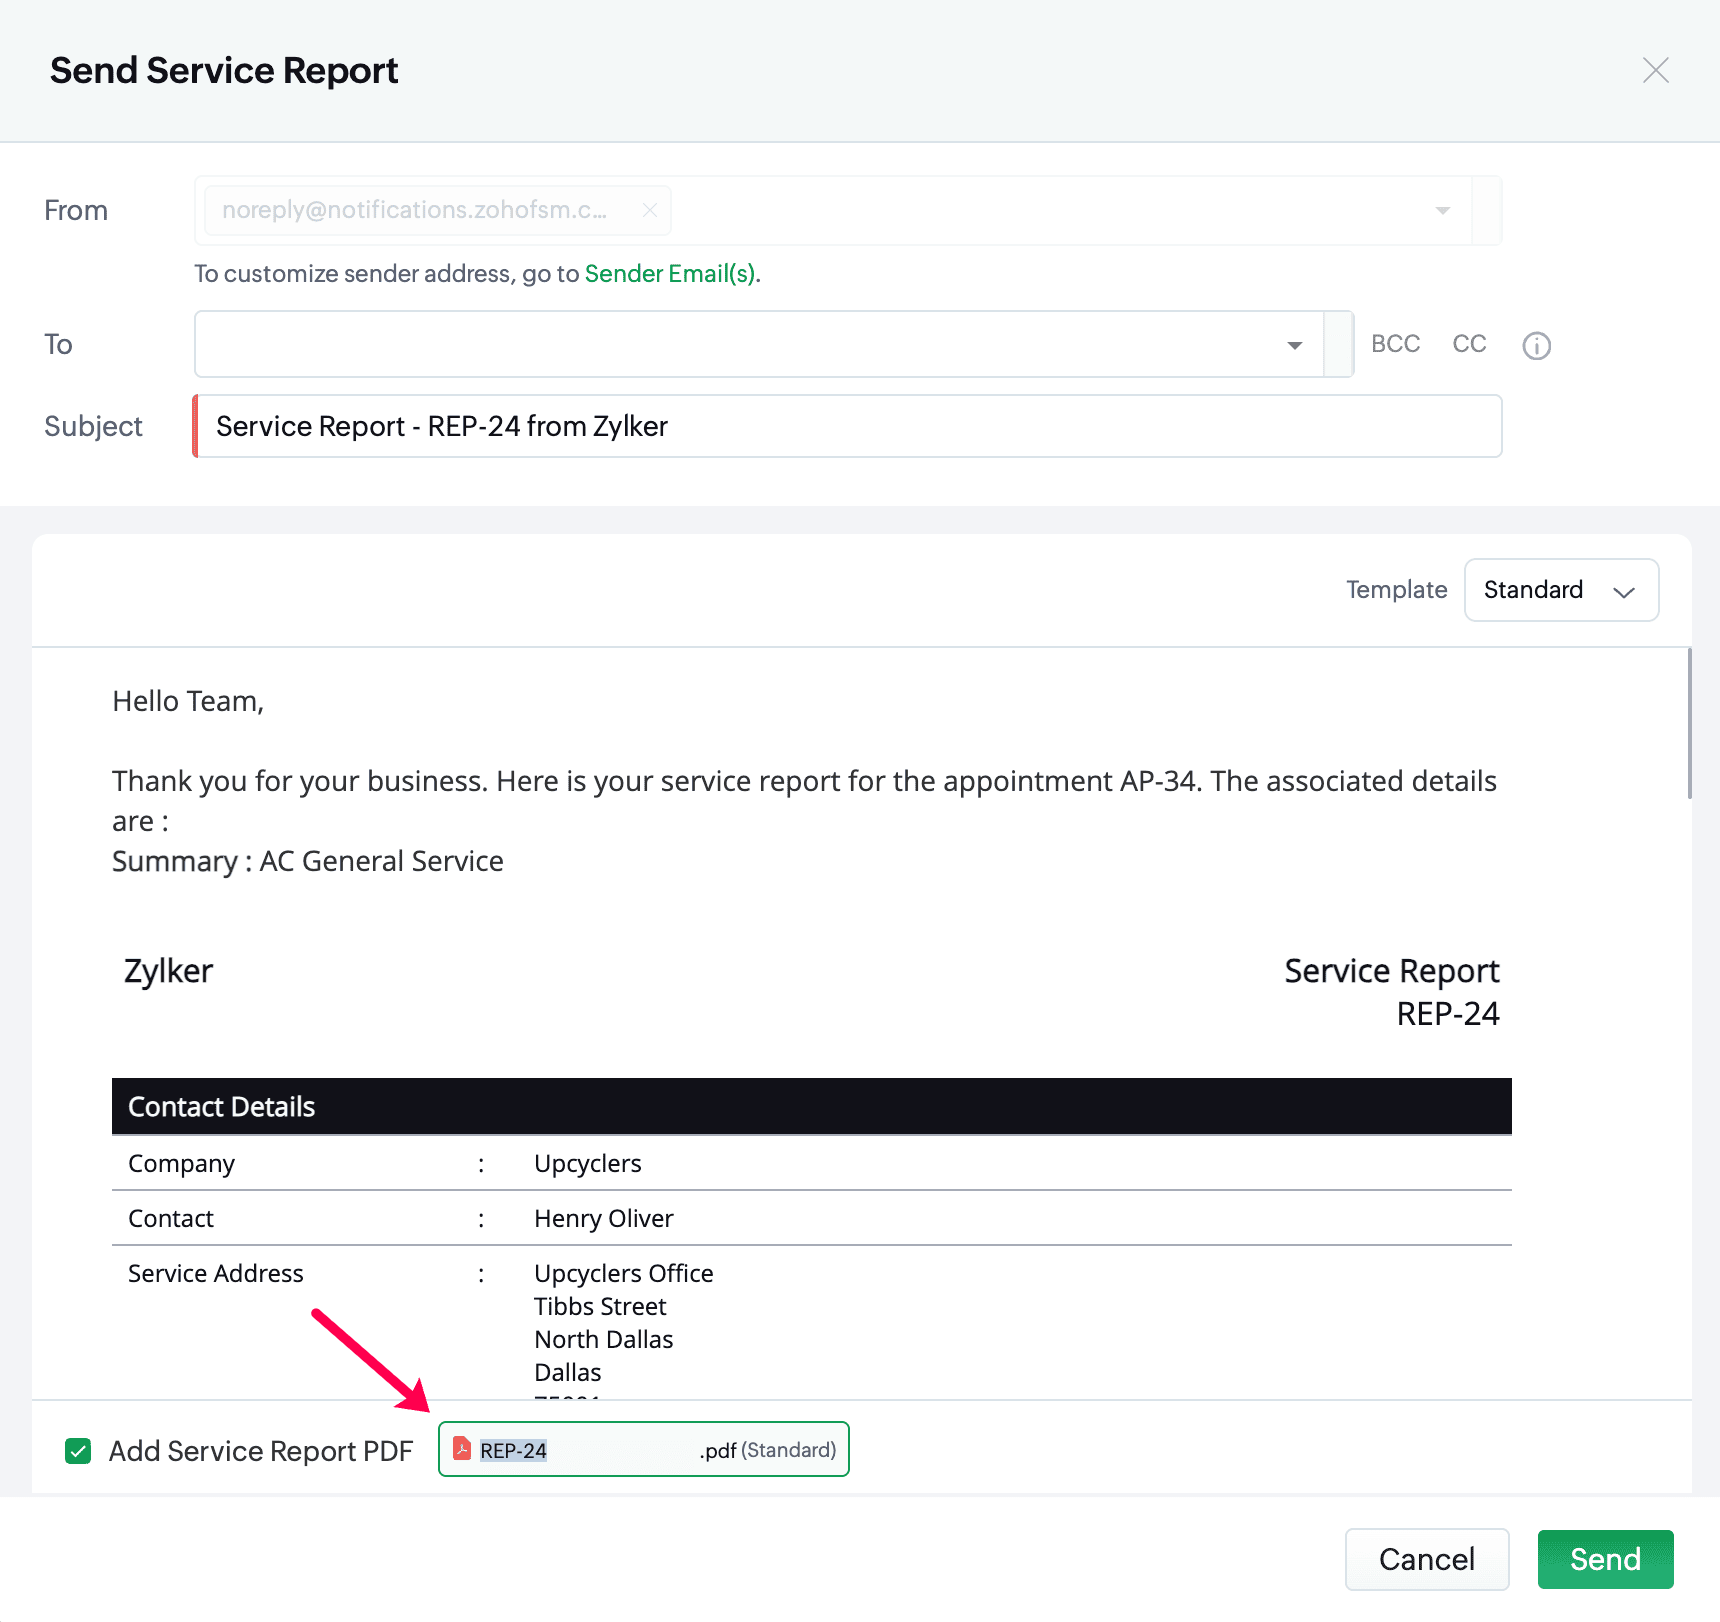1720x1622 pixels.
Task: Click the green Send button
Action: click(x=1605, y=1559)
